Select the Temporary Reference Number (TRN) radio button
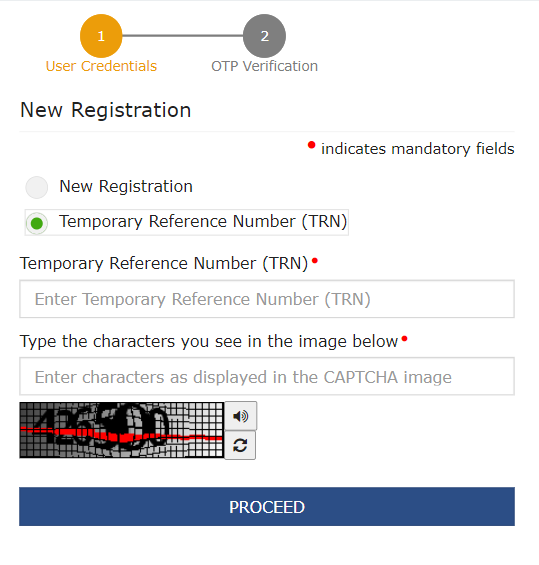 tap(37, 223)
